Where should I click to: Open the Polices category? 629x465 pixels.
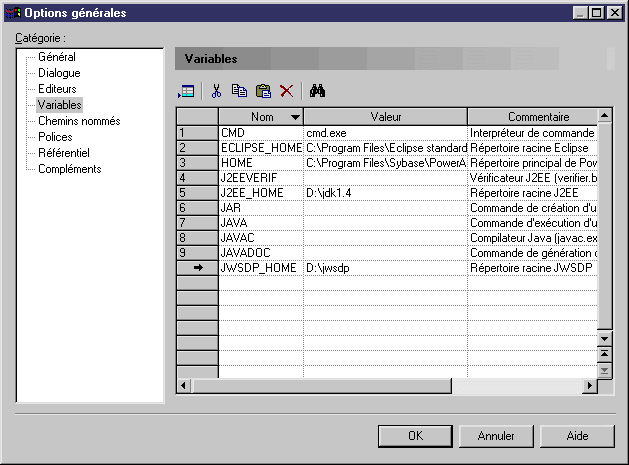[55, 137]
